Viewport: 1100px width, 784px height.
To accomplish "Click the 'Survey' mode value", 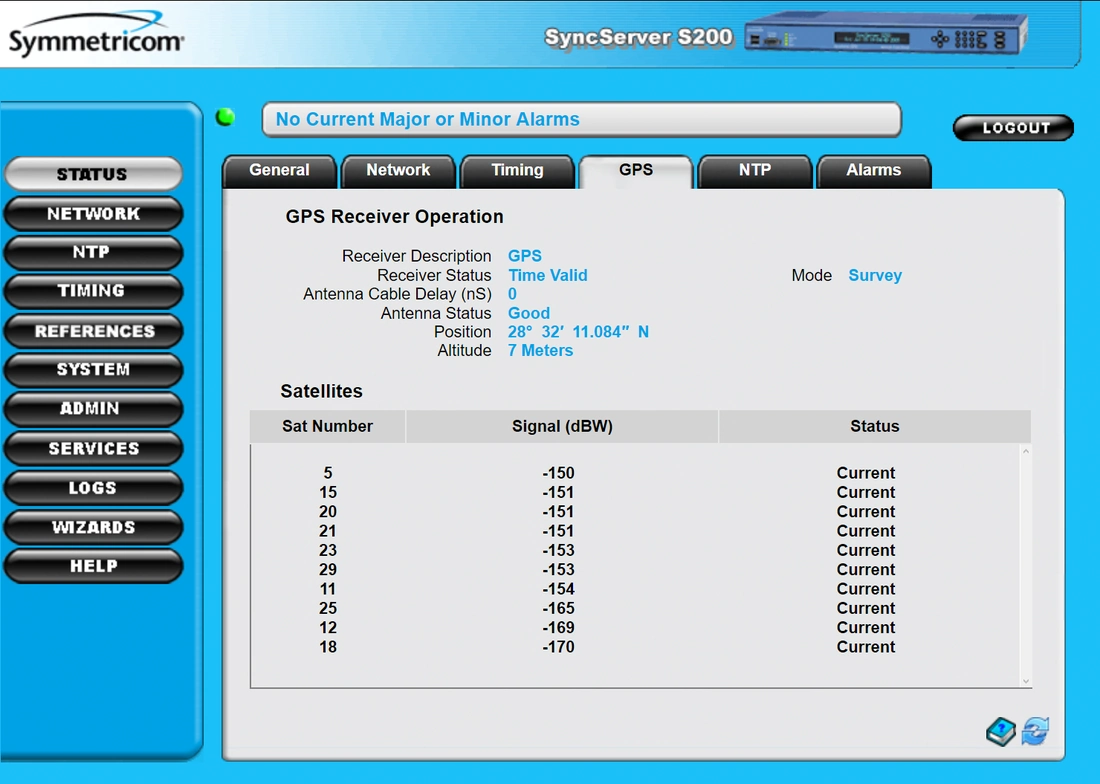I will click(875, 276).
